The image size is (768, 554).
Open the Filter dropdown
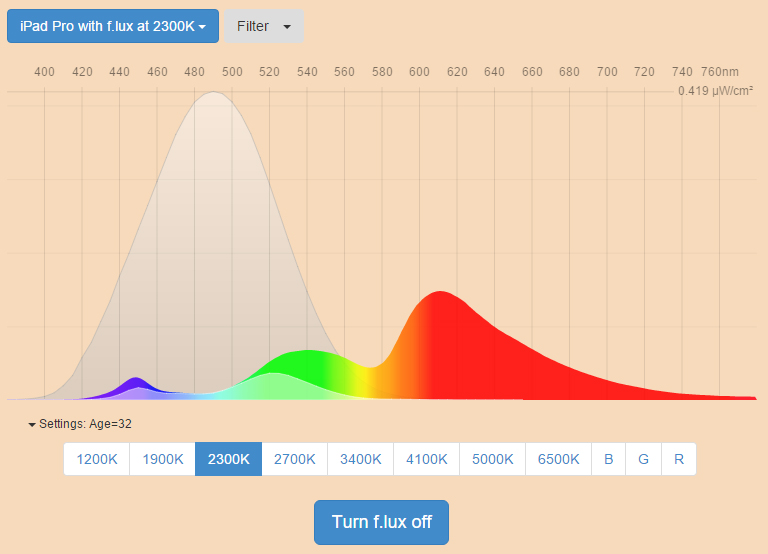click(263, 26)
